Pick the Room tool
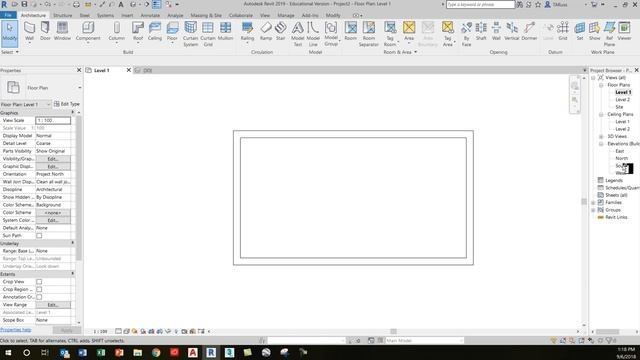Viewport: 640px width, 360px height. click(351, 32)
